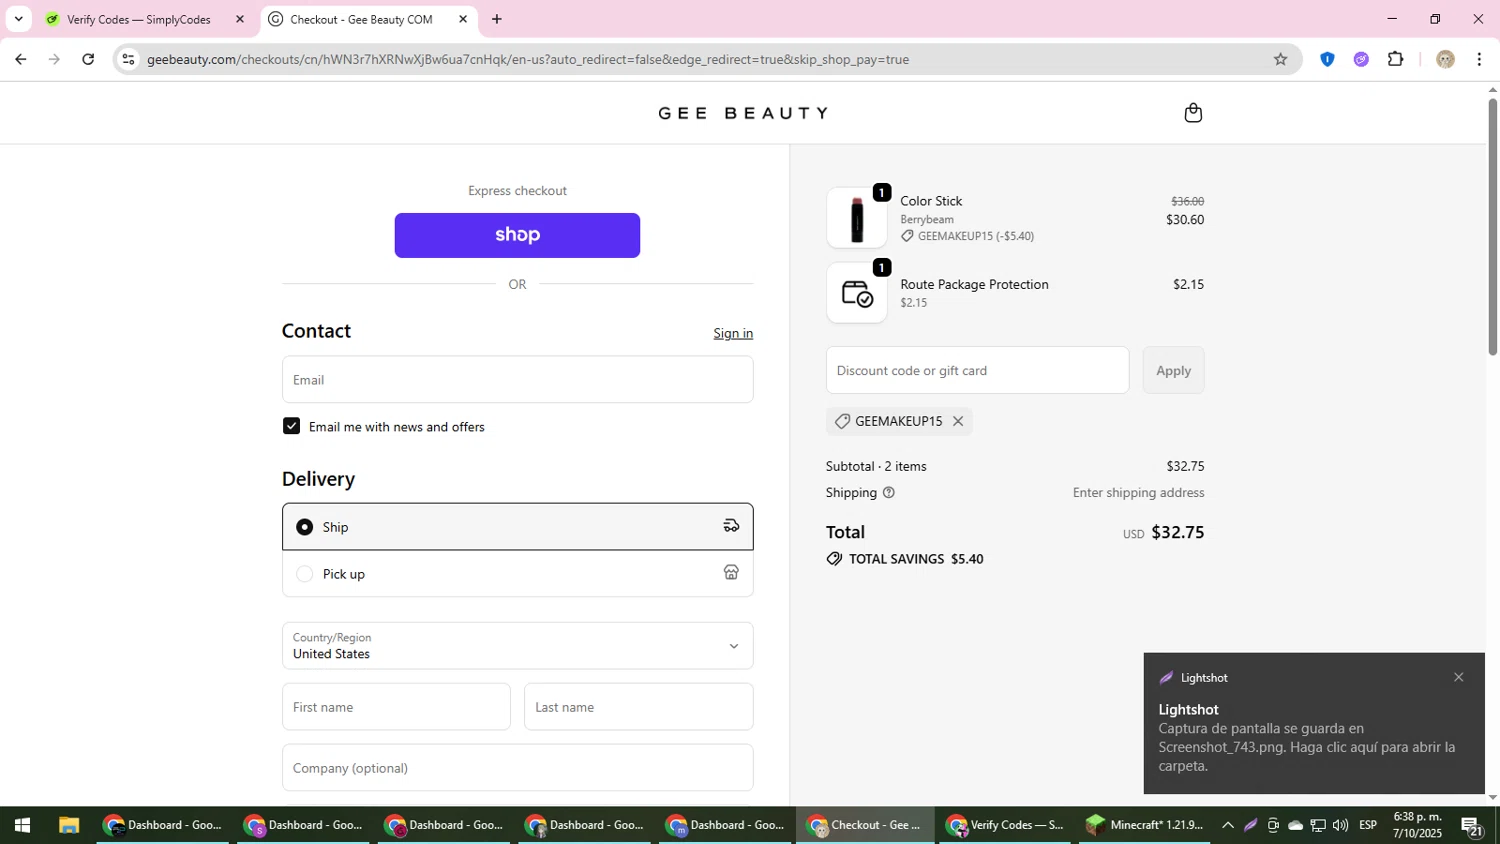View site information icon in address bar
Screen dimensions: 1500x844
click(128, 59)
